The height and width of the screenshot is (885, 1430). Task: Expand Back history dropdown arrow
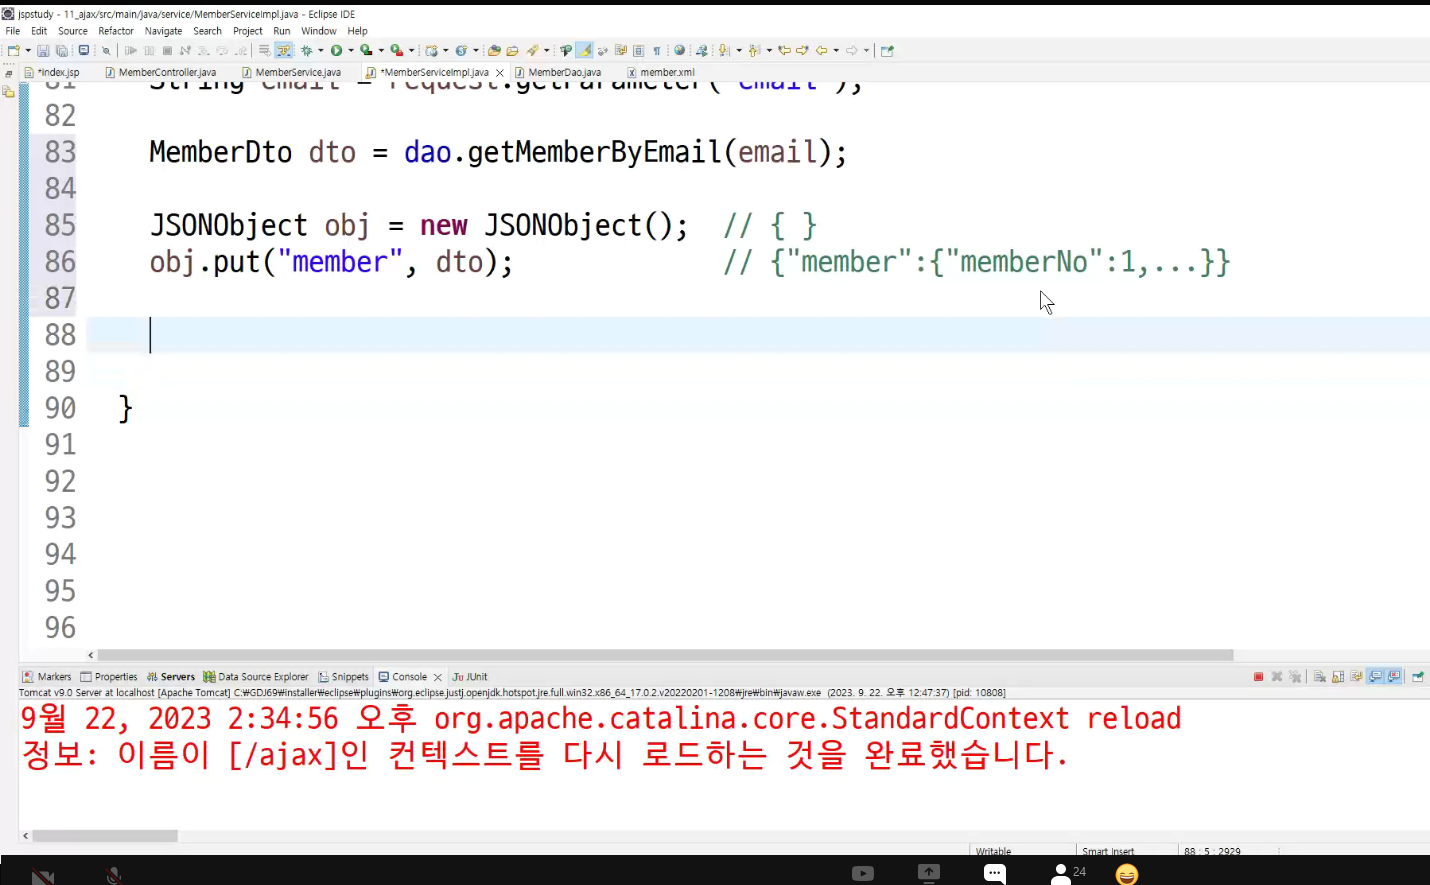click(836, 50)
